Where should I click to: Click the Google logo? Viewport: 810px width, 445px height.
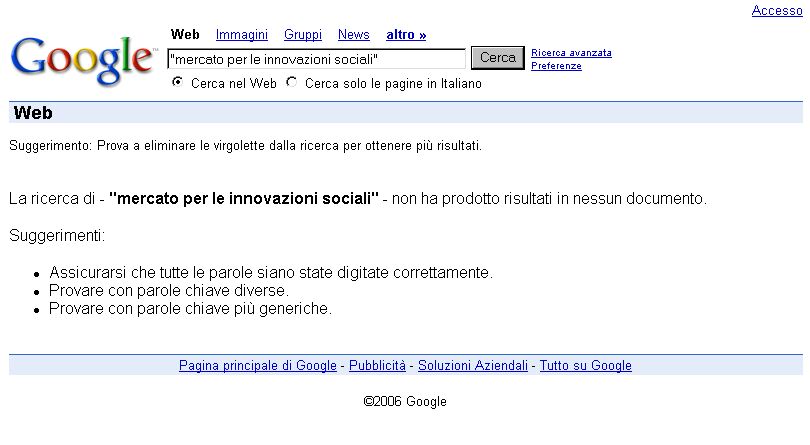click(x=82, y=60)
